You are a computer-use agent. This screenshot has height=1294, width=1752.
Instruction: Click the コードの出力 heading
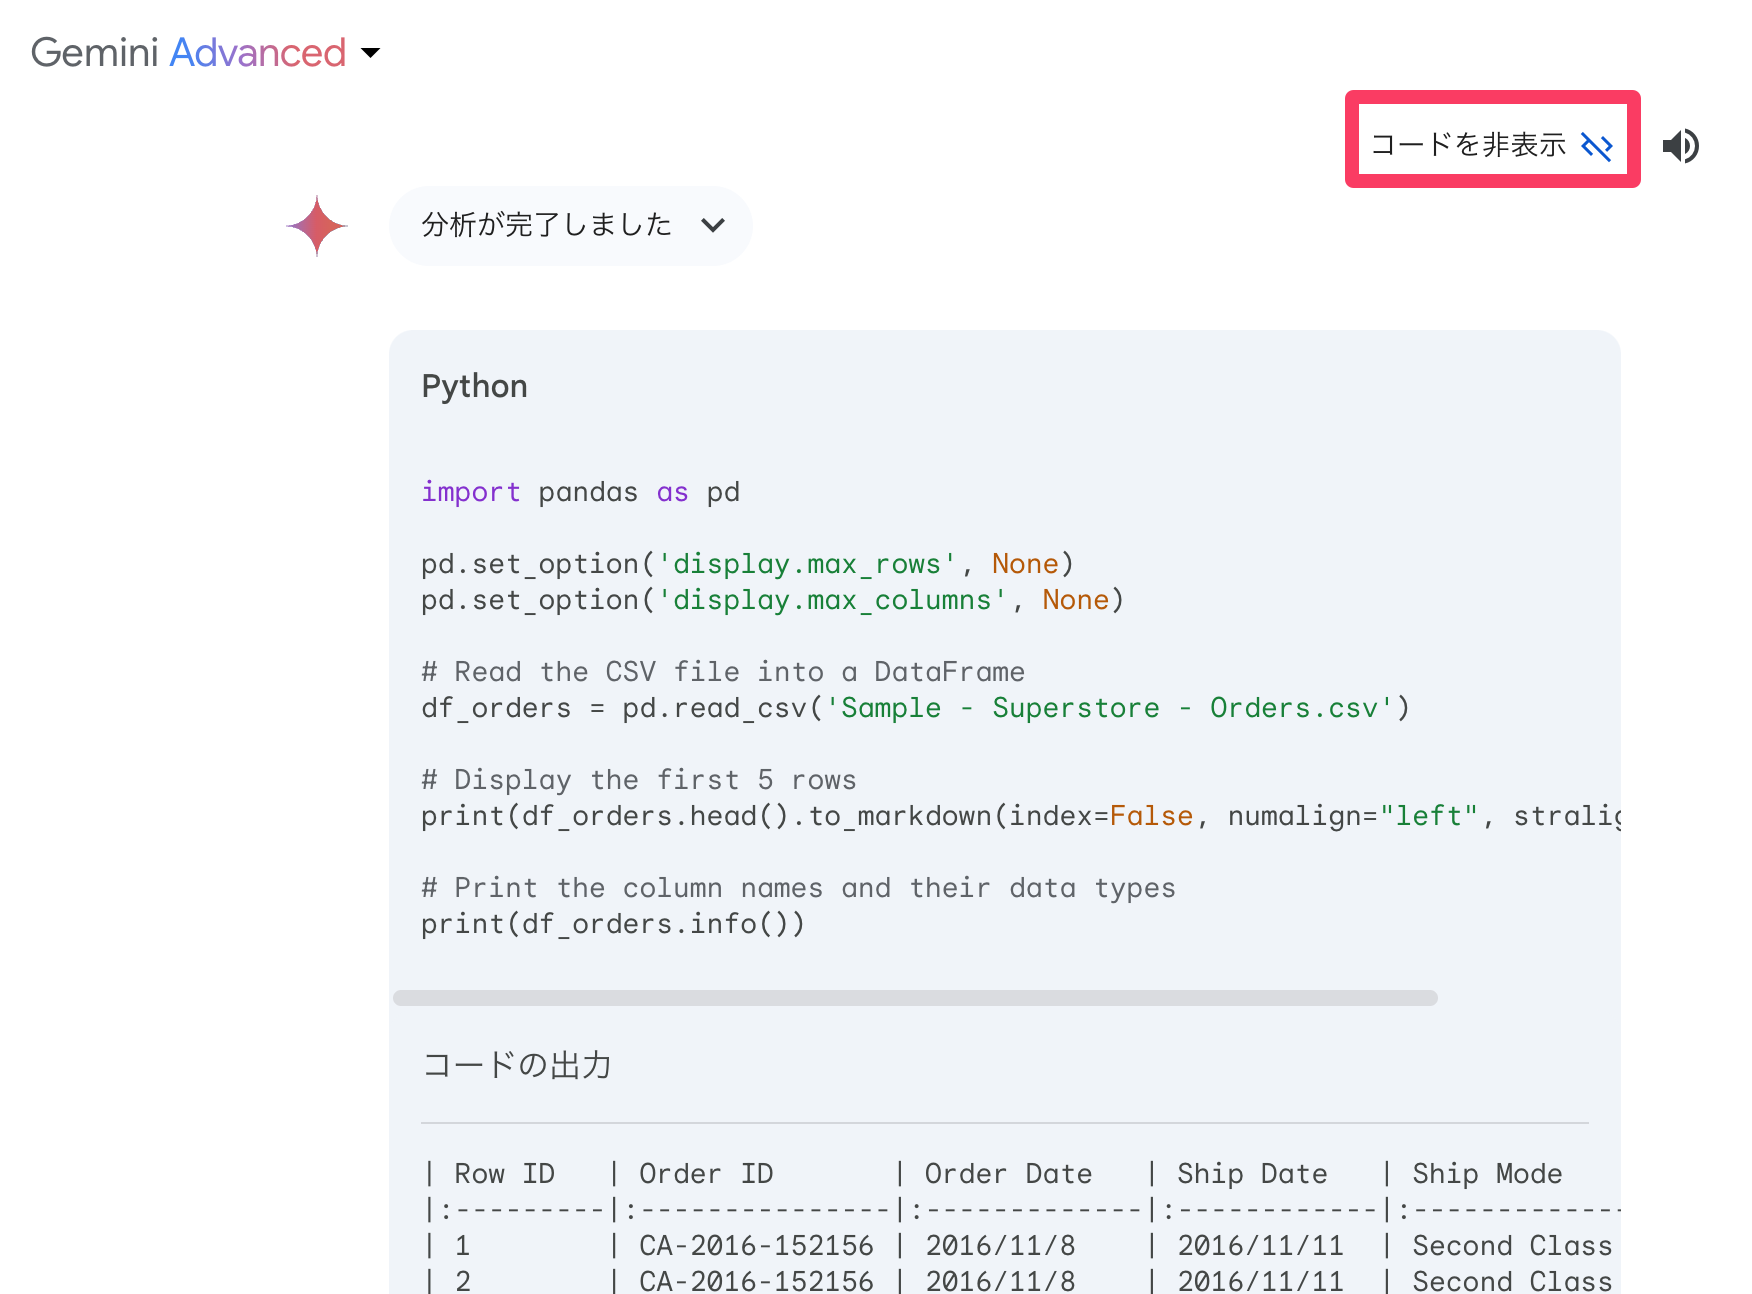coord(516,1065)
